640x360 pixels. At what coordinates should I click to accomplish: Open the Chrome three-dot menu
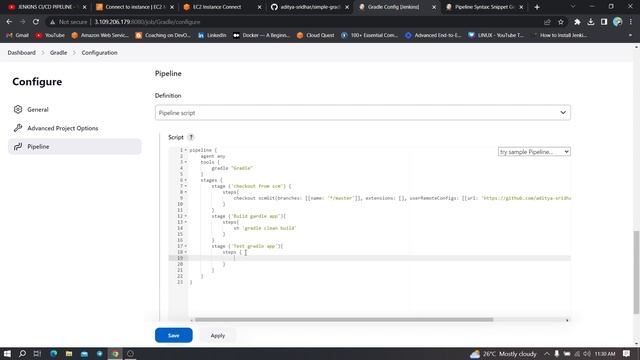[631, 22]
